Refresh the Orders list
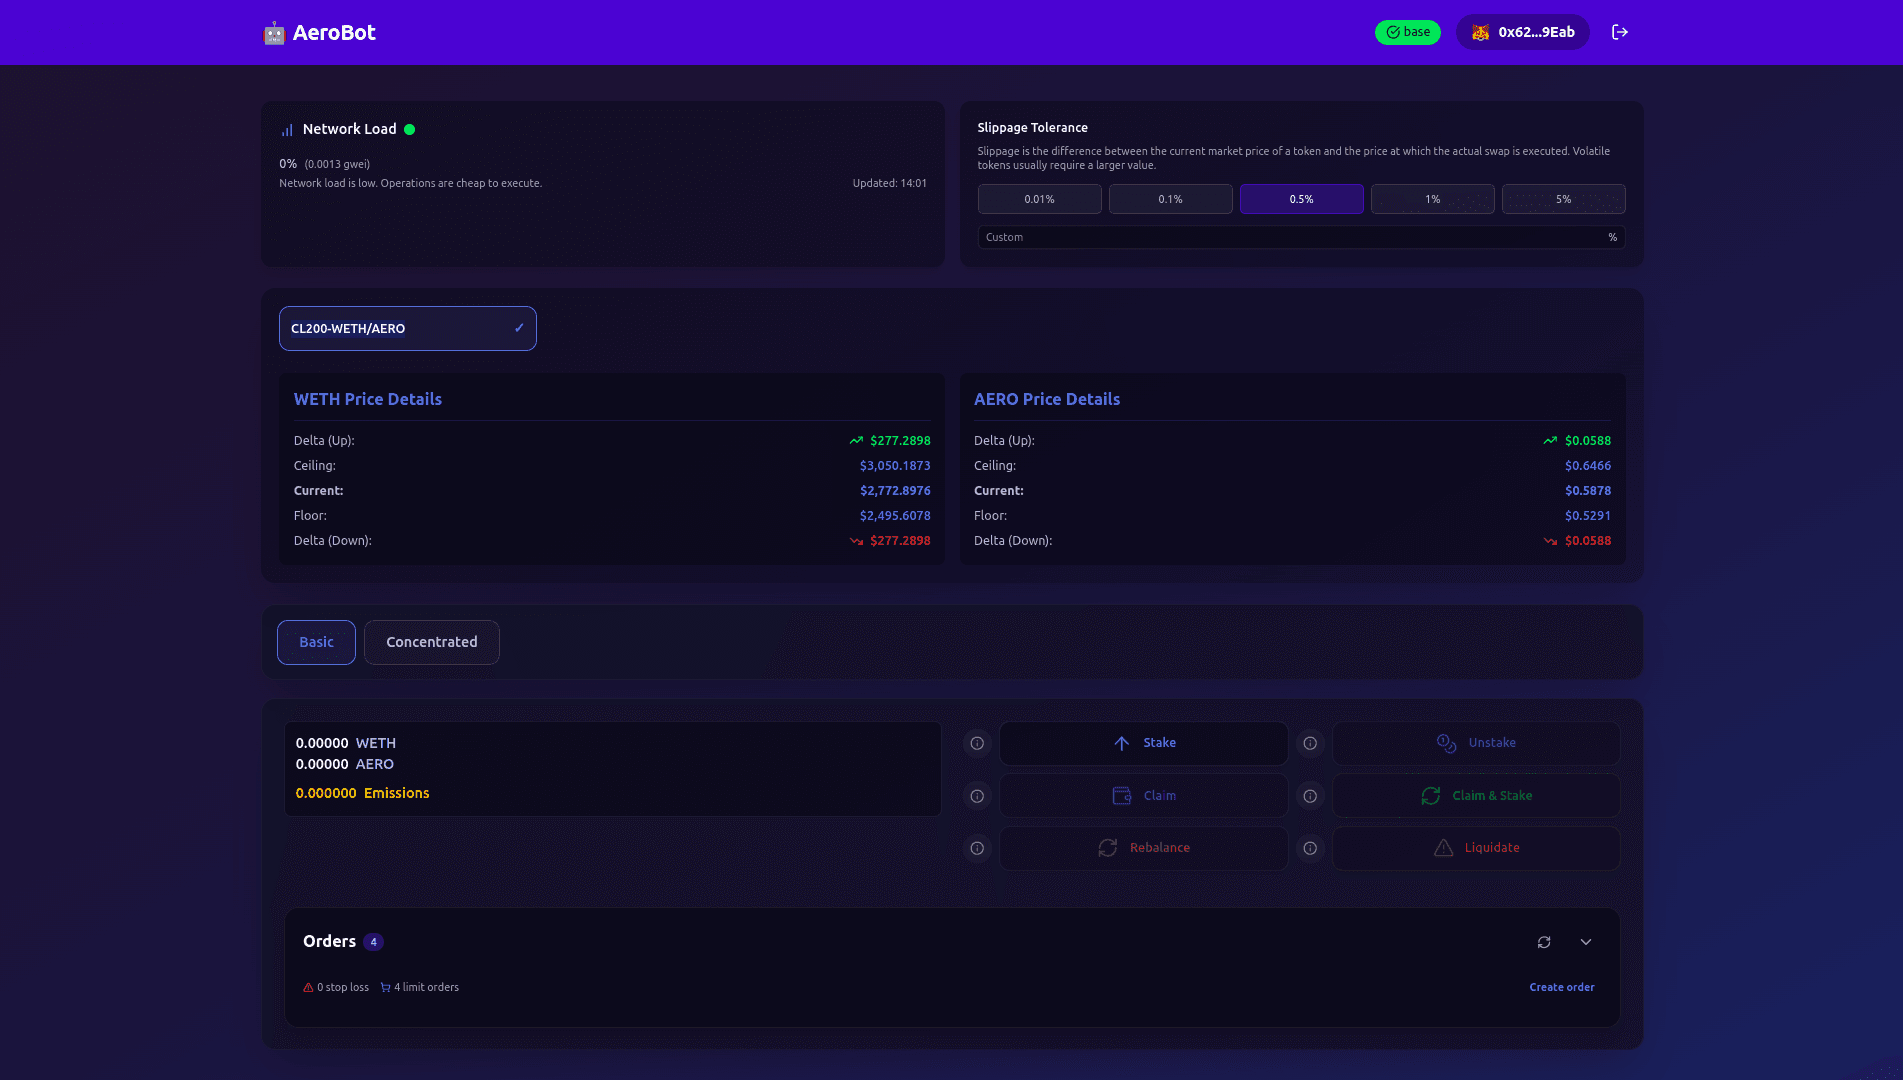1903x1080 pixels. (1544, 942)
